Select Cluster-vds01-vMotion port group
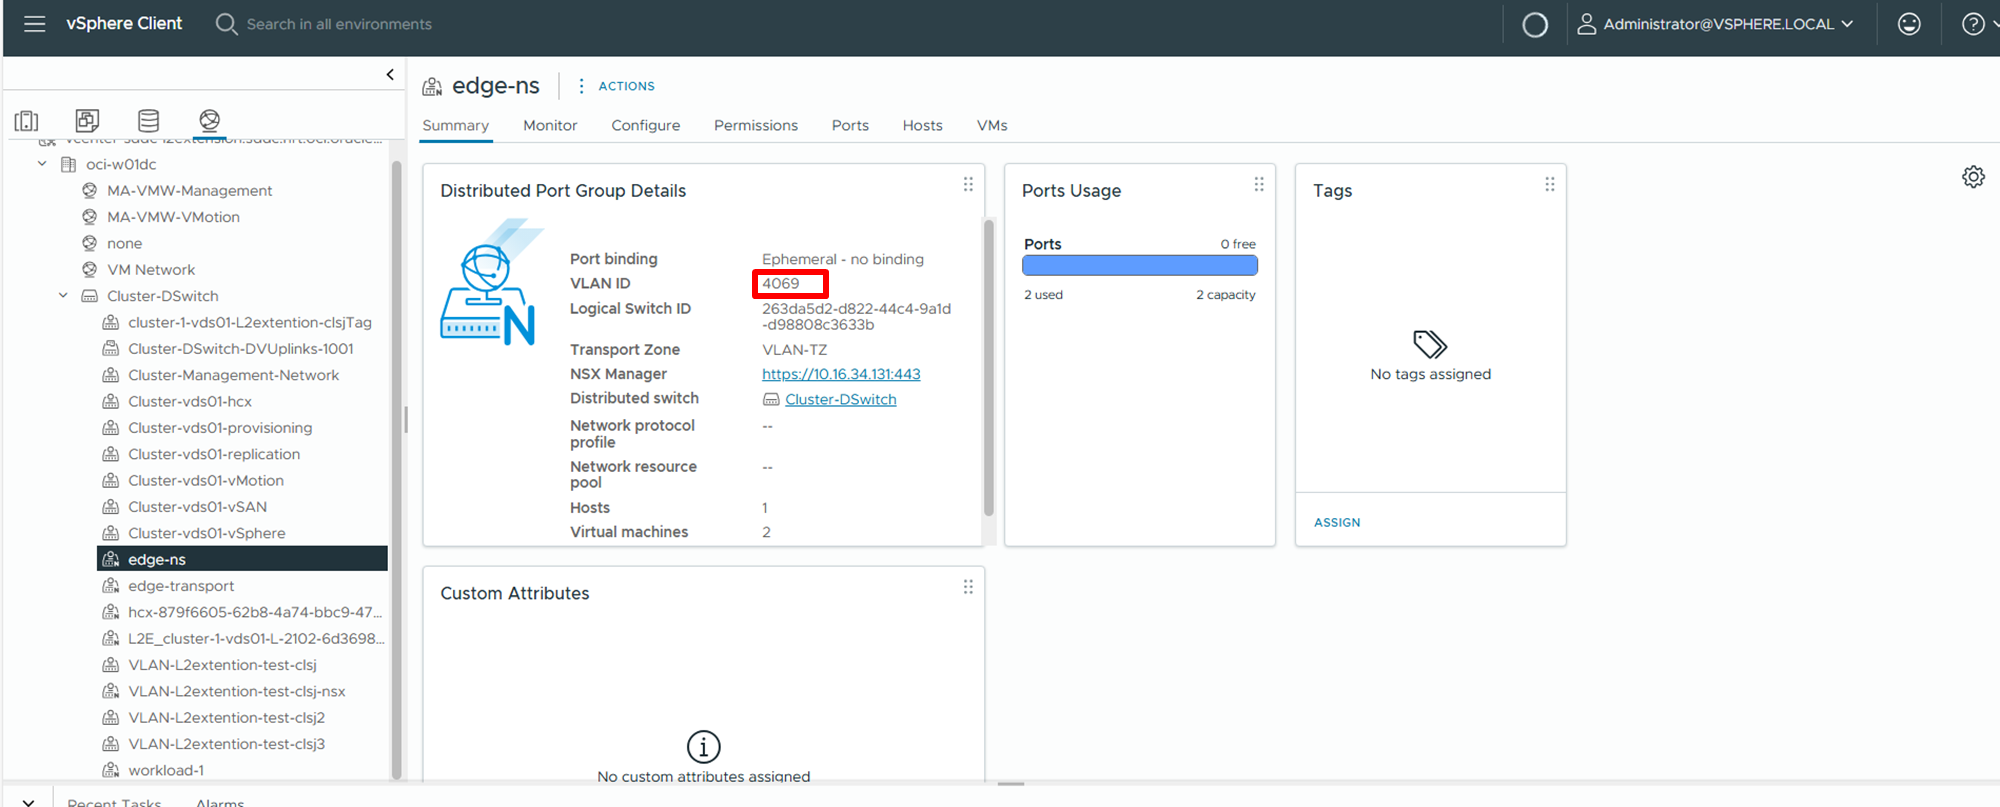Screen dimensions: 2000x807 (x=205, y=480)
